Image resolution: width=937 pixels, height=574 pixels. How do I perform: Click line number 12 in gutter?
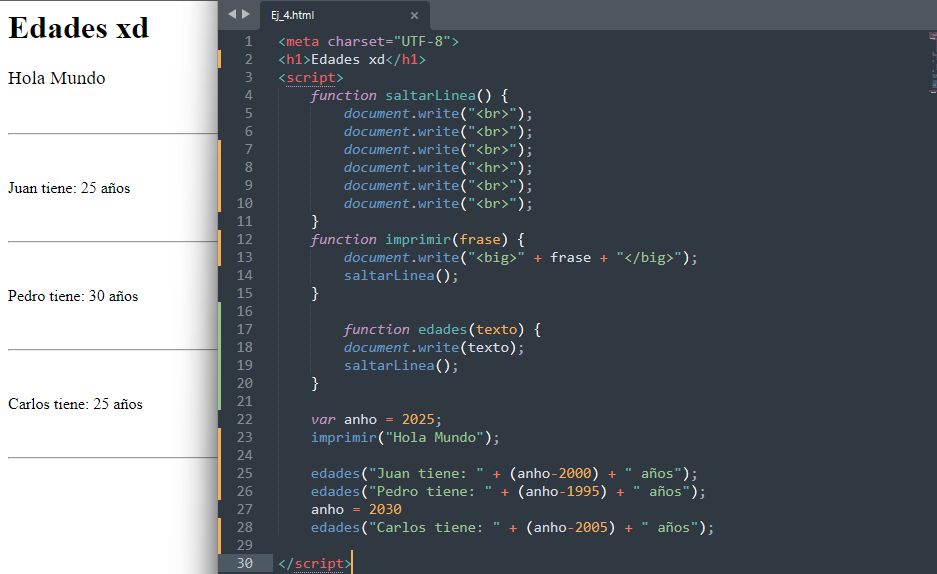tap(245, 240)
